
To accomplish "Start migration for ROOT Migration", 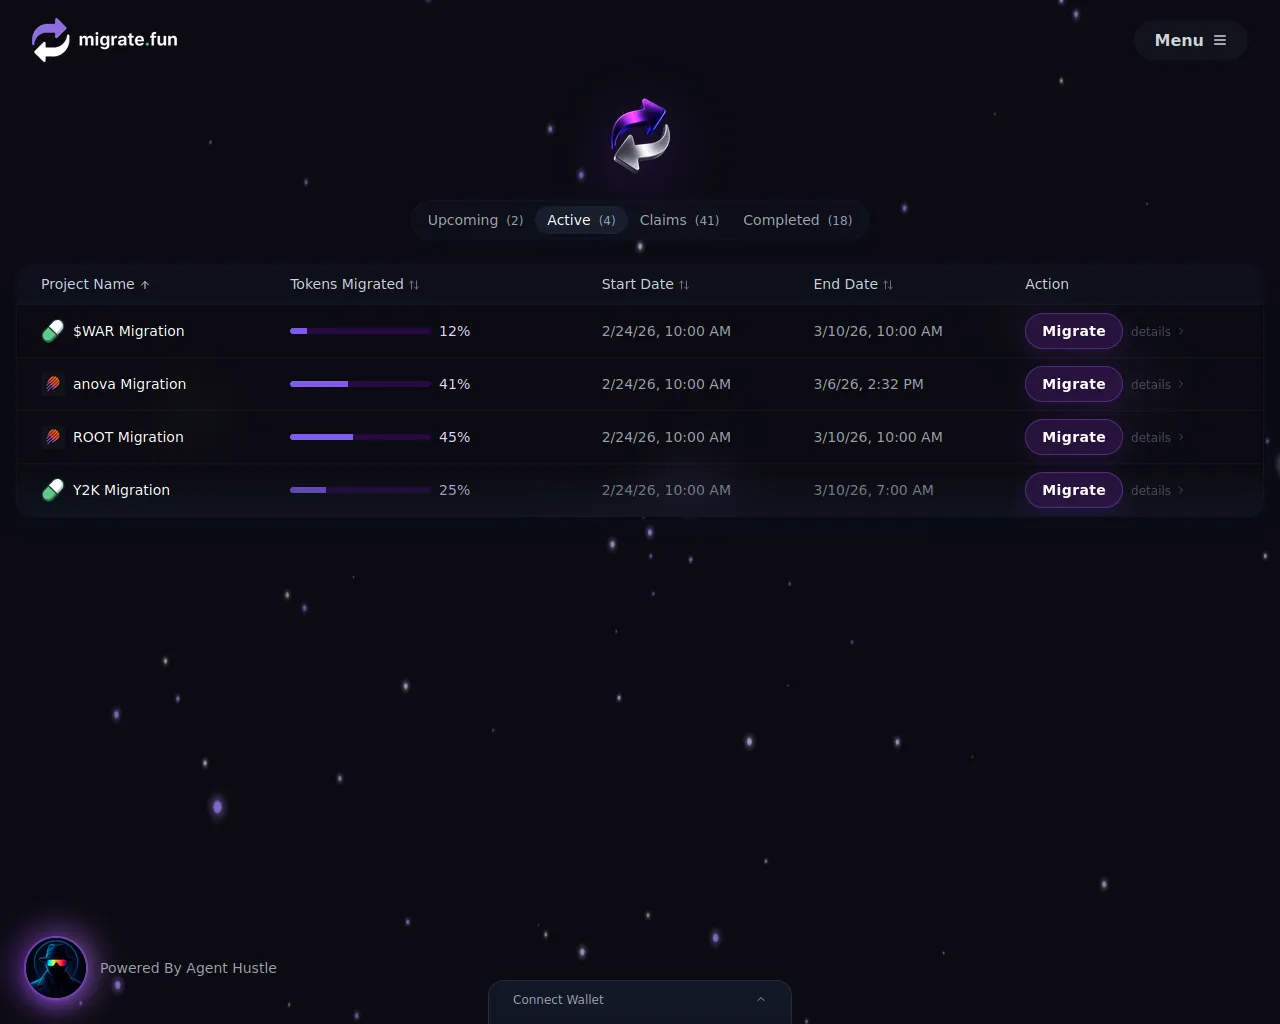I will 1073,437.
